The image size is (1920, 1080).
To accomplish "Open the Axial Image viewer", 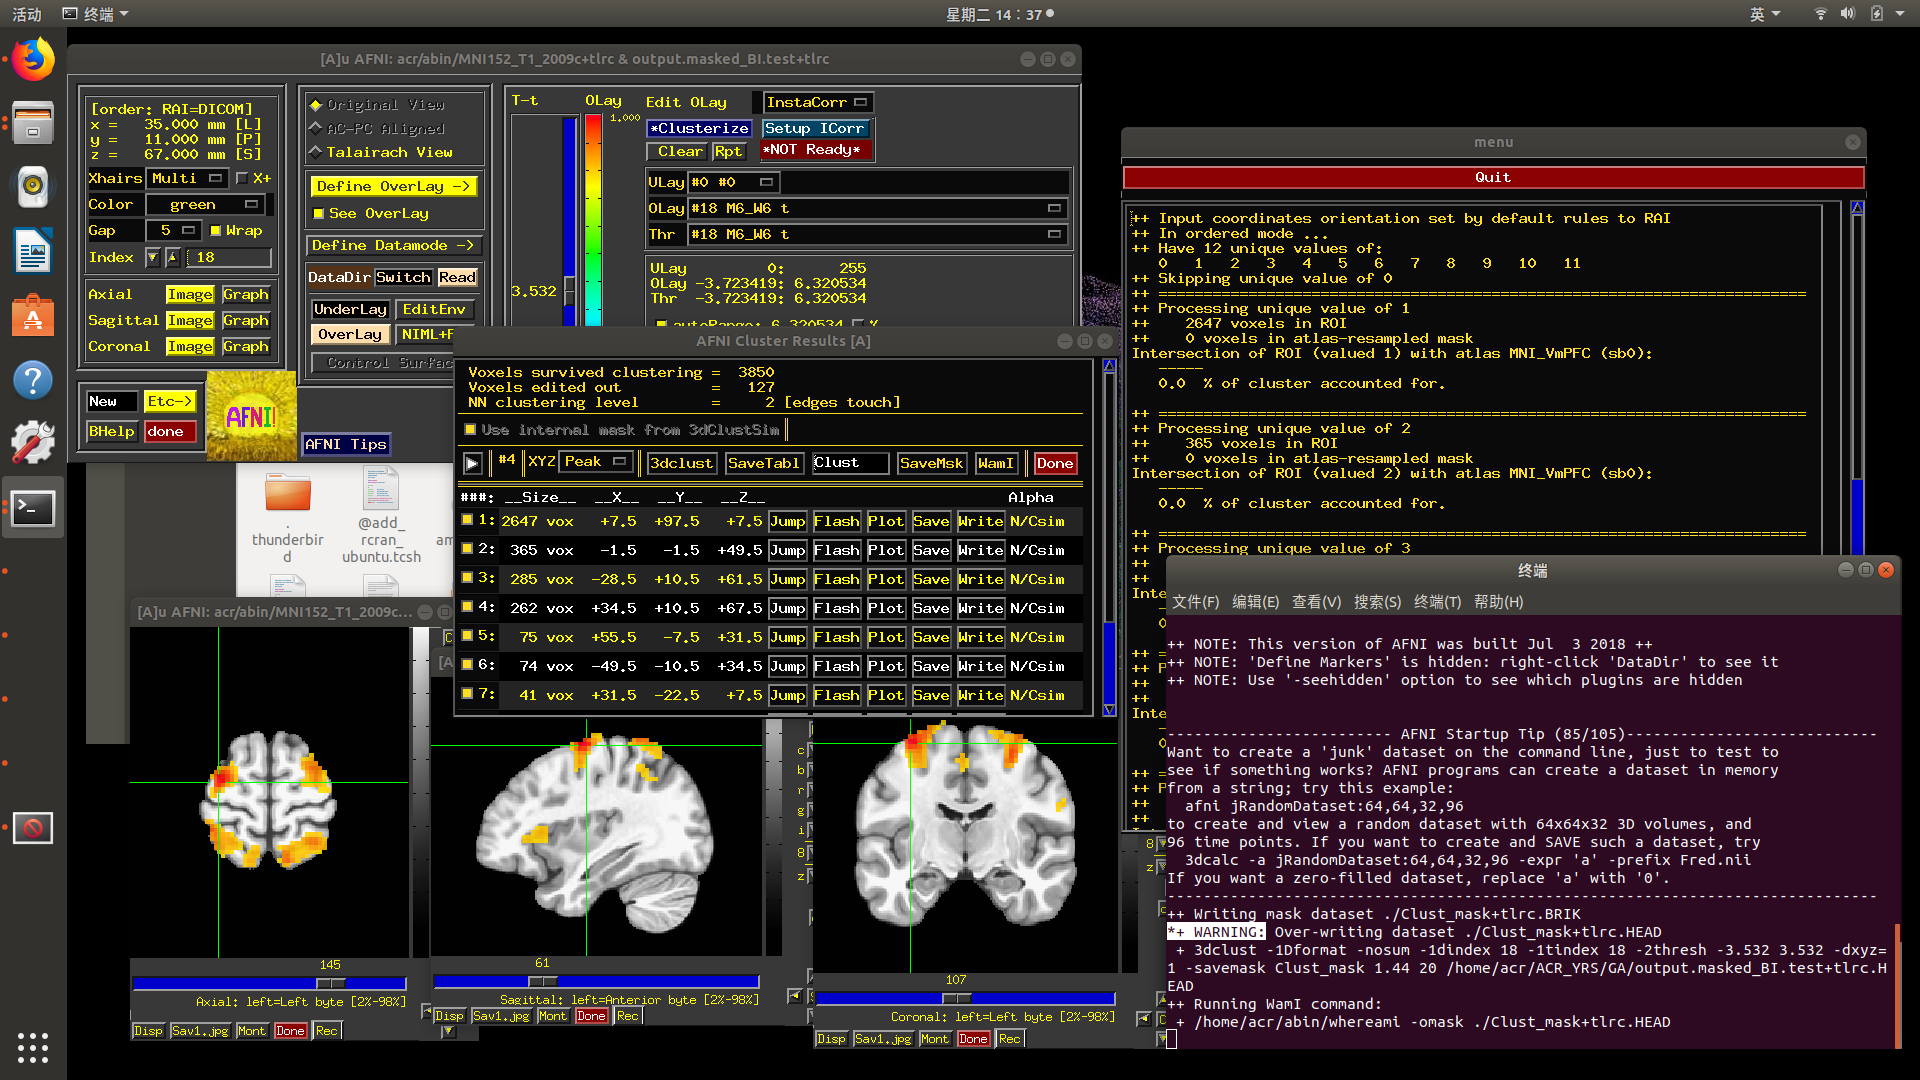I will pyautogui.click(x=190, y=294).
